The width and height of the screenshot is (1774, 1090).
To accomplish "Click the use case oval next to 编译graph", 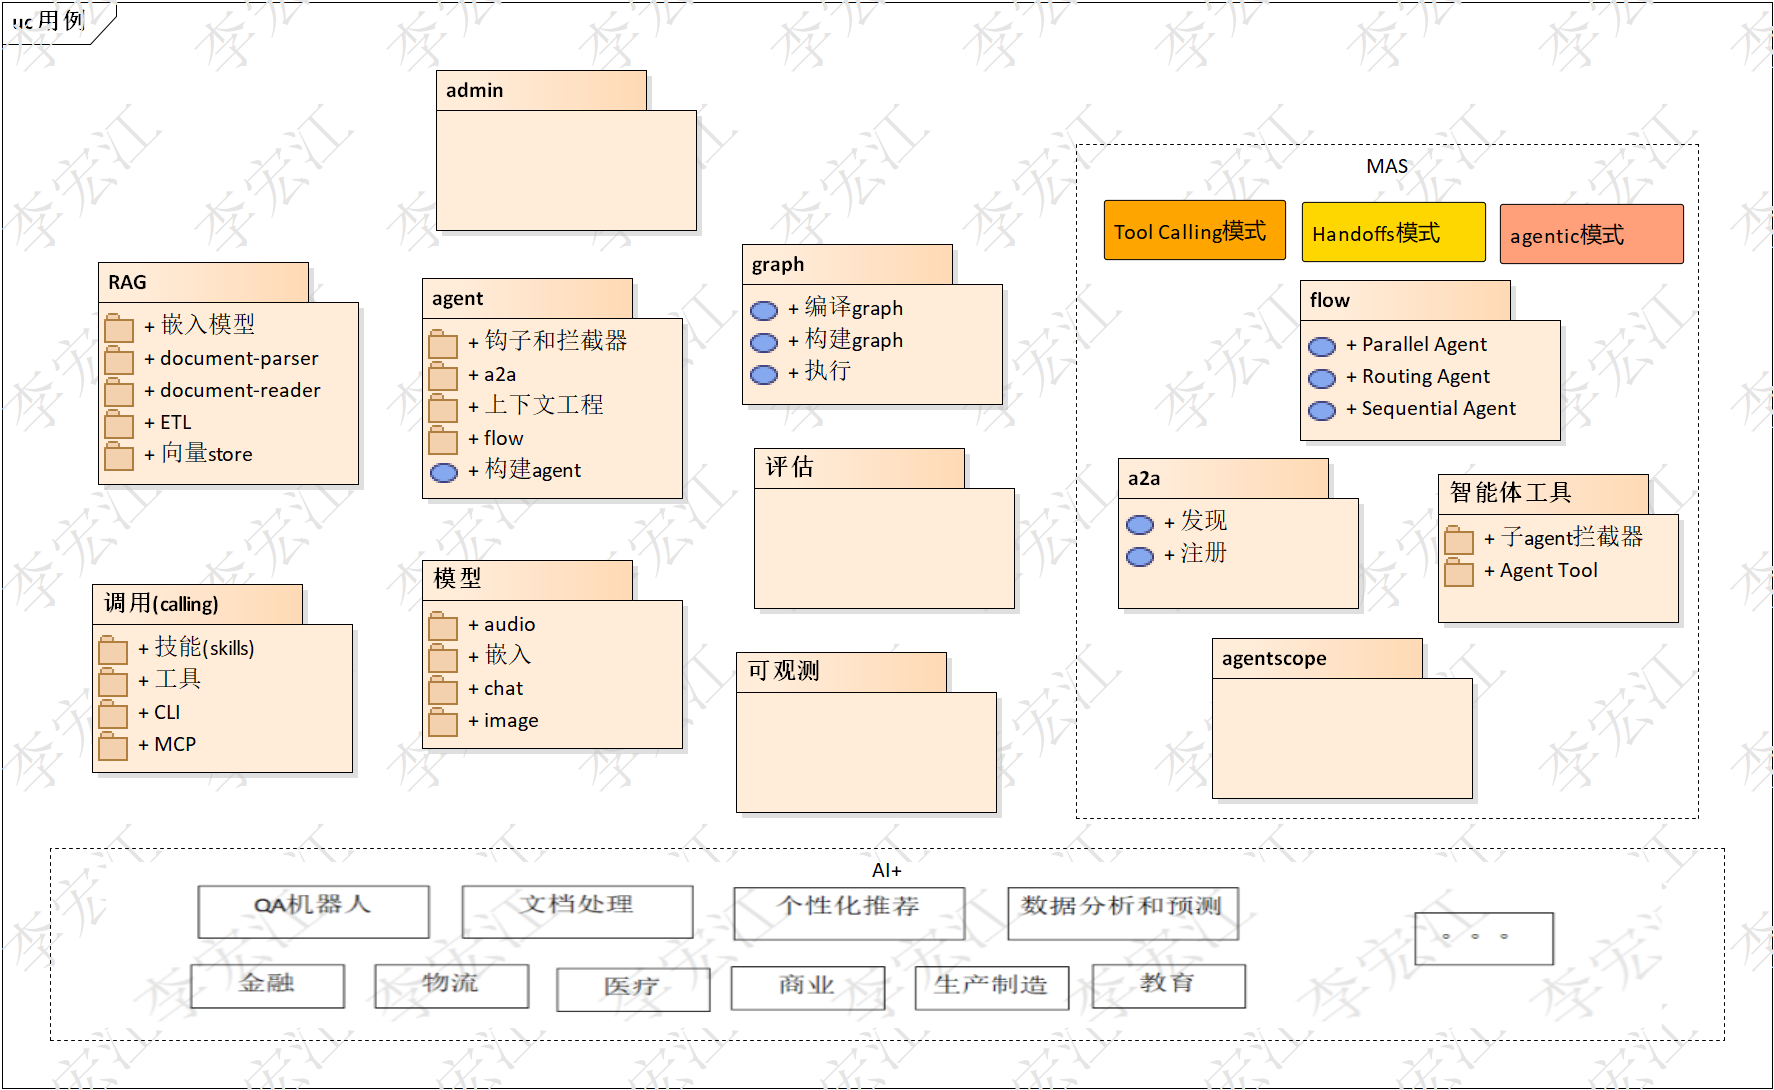I will [764, 310].
